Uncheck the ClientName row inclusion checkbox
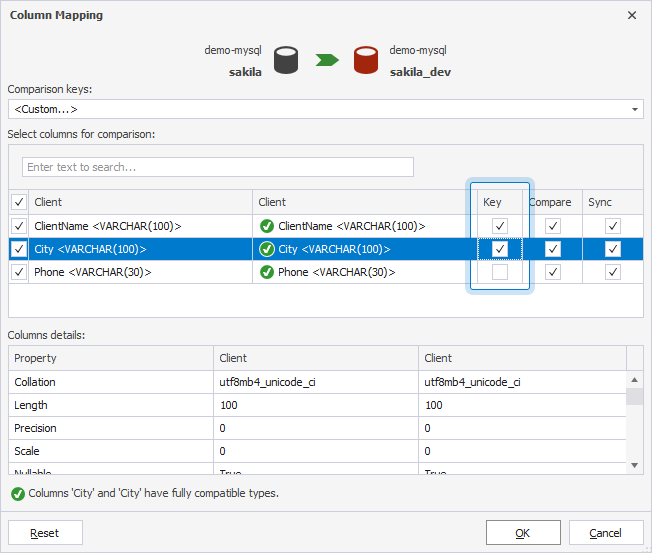Screen dimensions: 652x553 (x=19, y=226)
